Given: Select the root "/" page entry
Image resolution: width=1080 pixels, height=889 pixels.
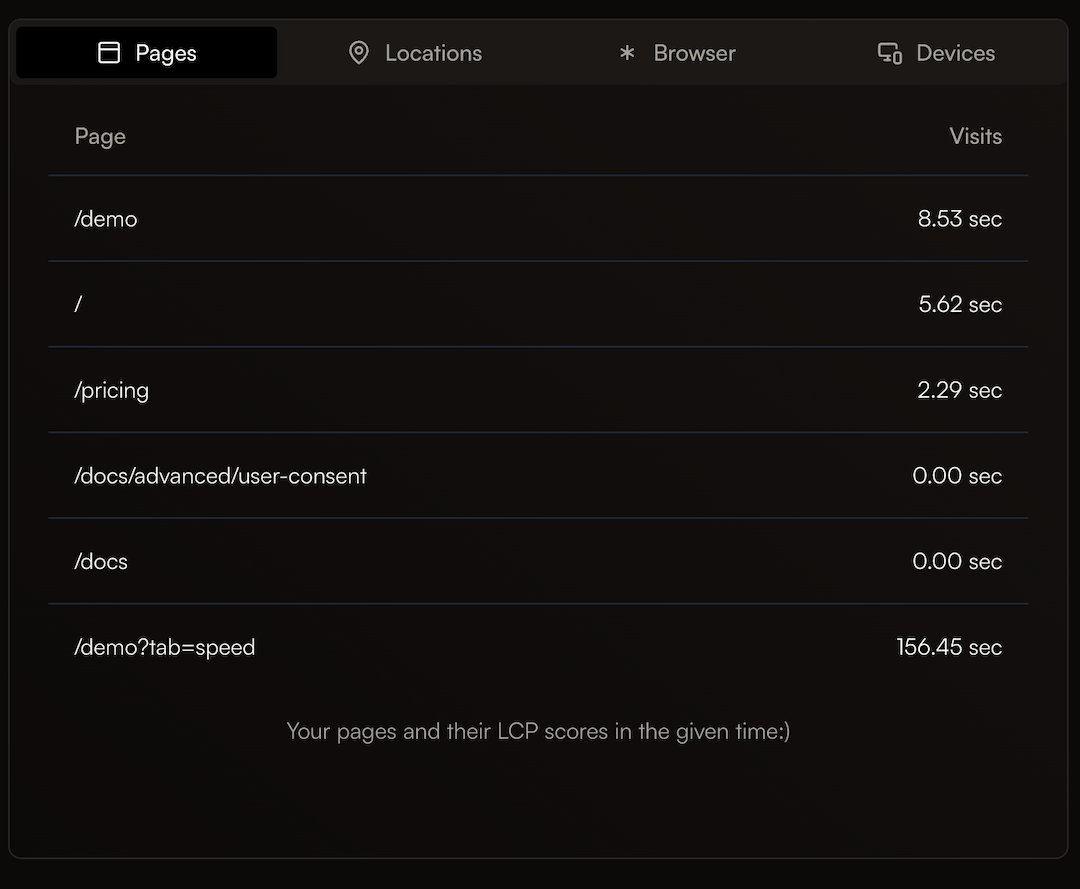Looking at the screenshot, I should (78, 304).
